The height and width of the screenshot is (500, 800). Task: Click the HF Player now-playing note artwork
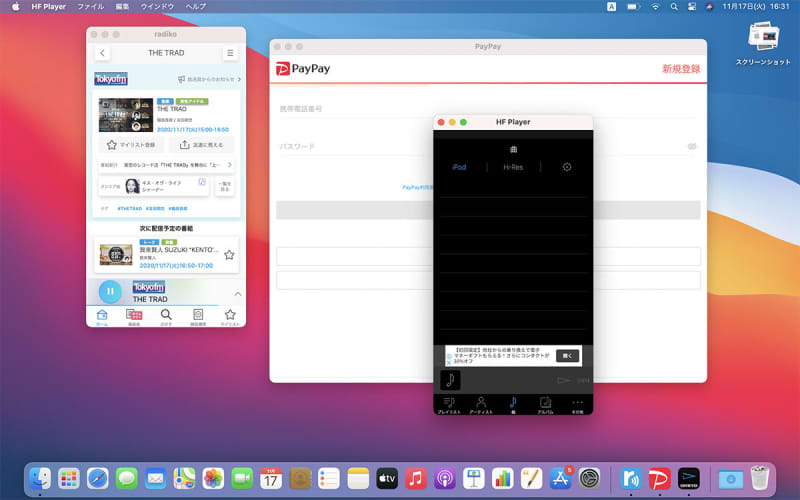tap(450, 380)
